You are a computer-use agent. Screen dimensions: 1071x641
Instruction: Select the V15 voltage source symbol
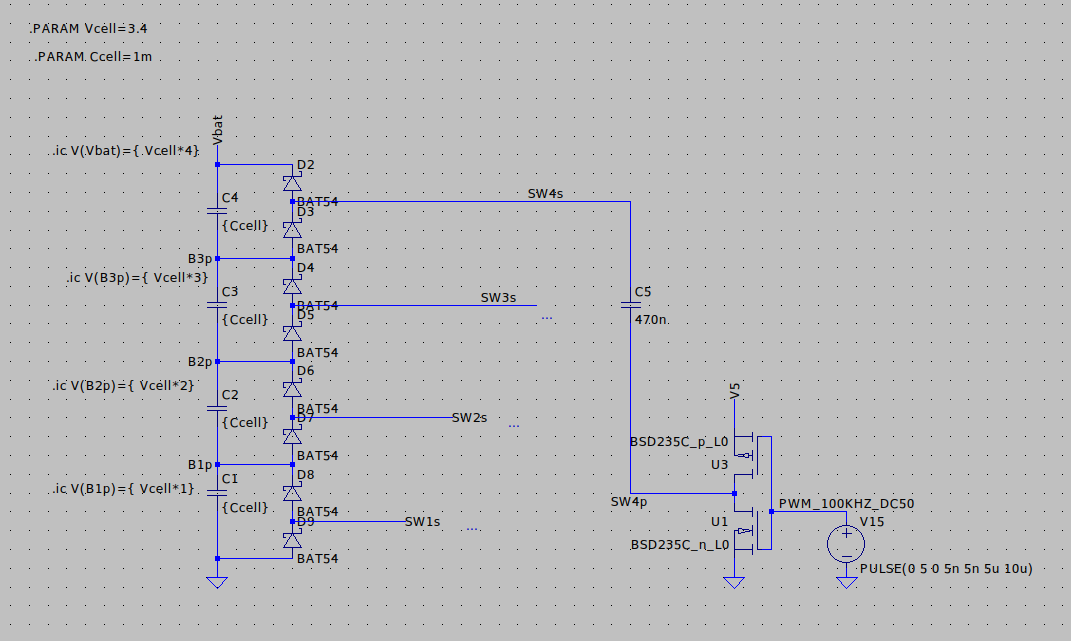click(x=846, y=545)
